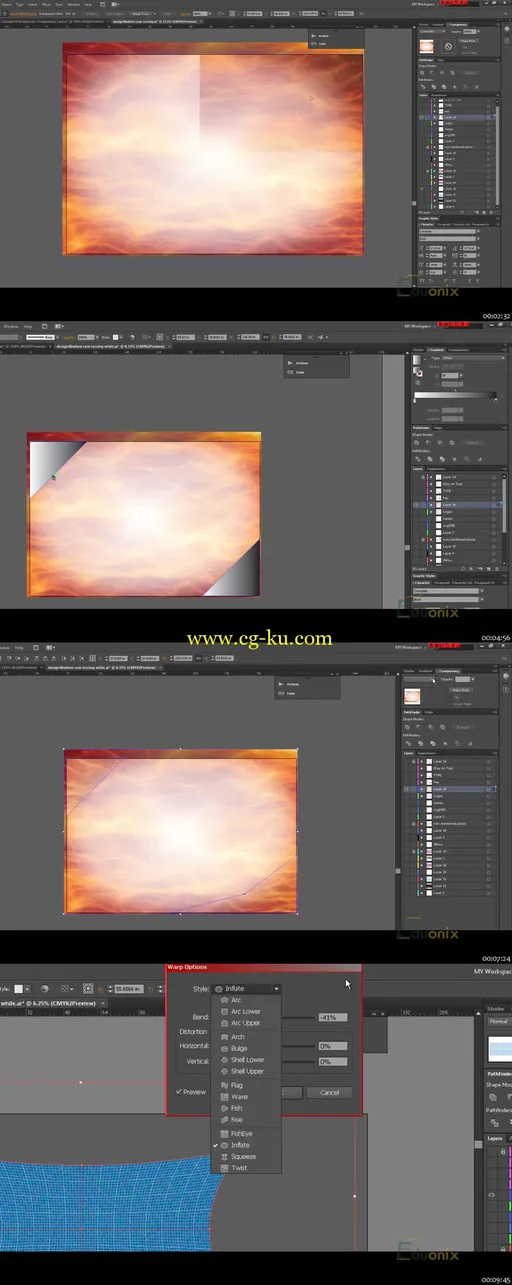The image size is (512, 1285).
Task: Click Delete Selection trash icon in 00:04:56 frame
Action: (497, 569)
